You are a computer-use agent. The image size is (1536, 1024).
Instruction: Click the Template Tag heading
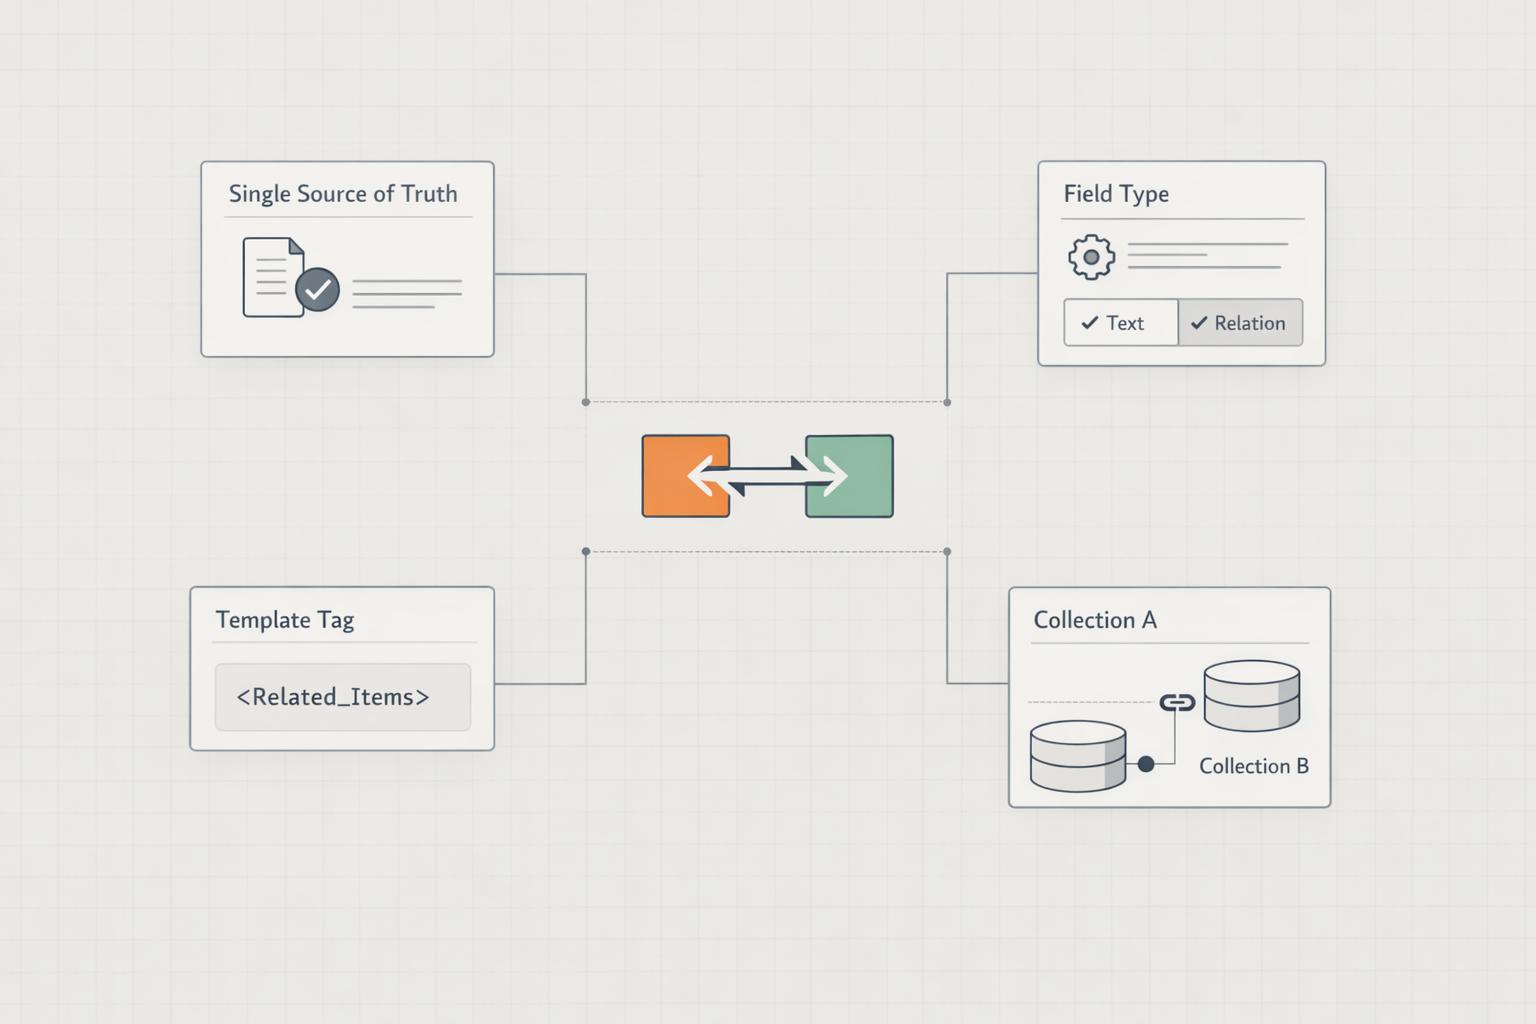point(285,620)
